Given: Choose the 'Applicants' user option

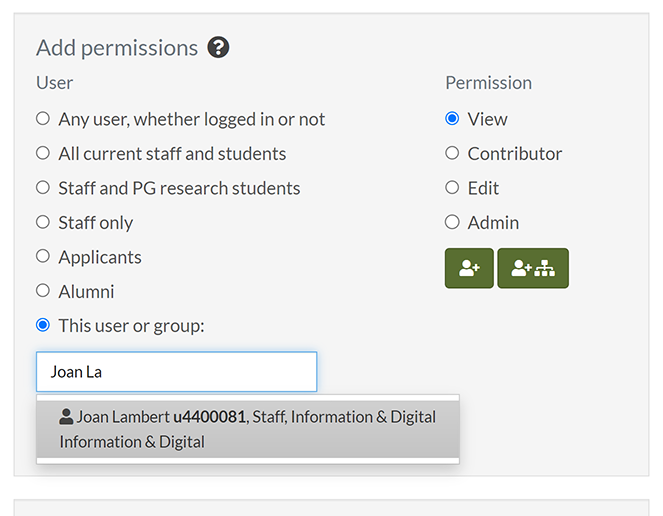Looking at the screenshot, I should (43, 257).
